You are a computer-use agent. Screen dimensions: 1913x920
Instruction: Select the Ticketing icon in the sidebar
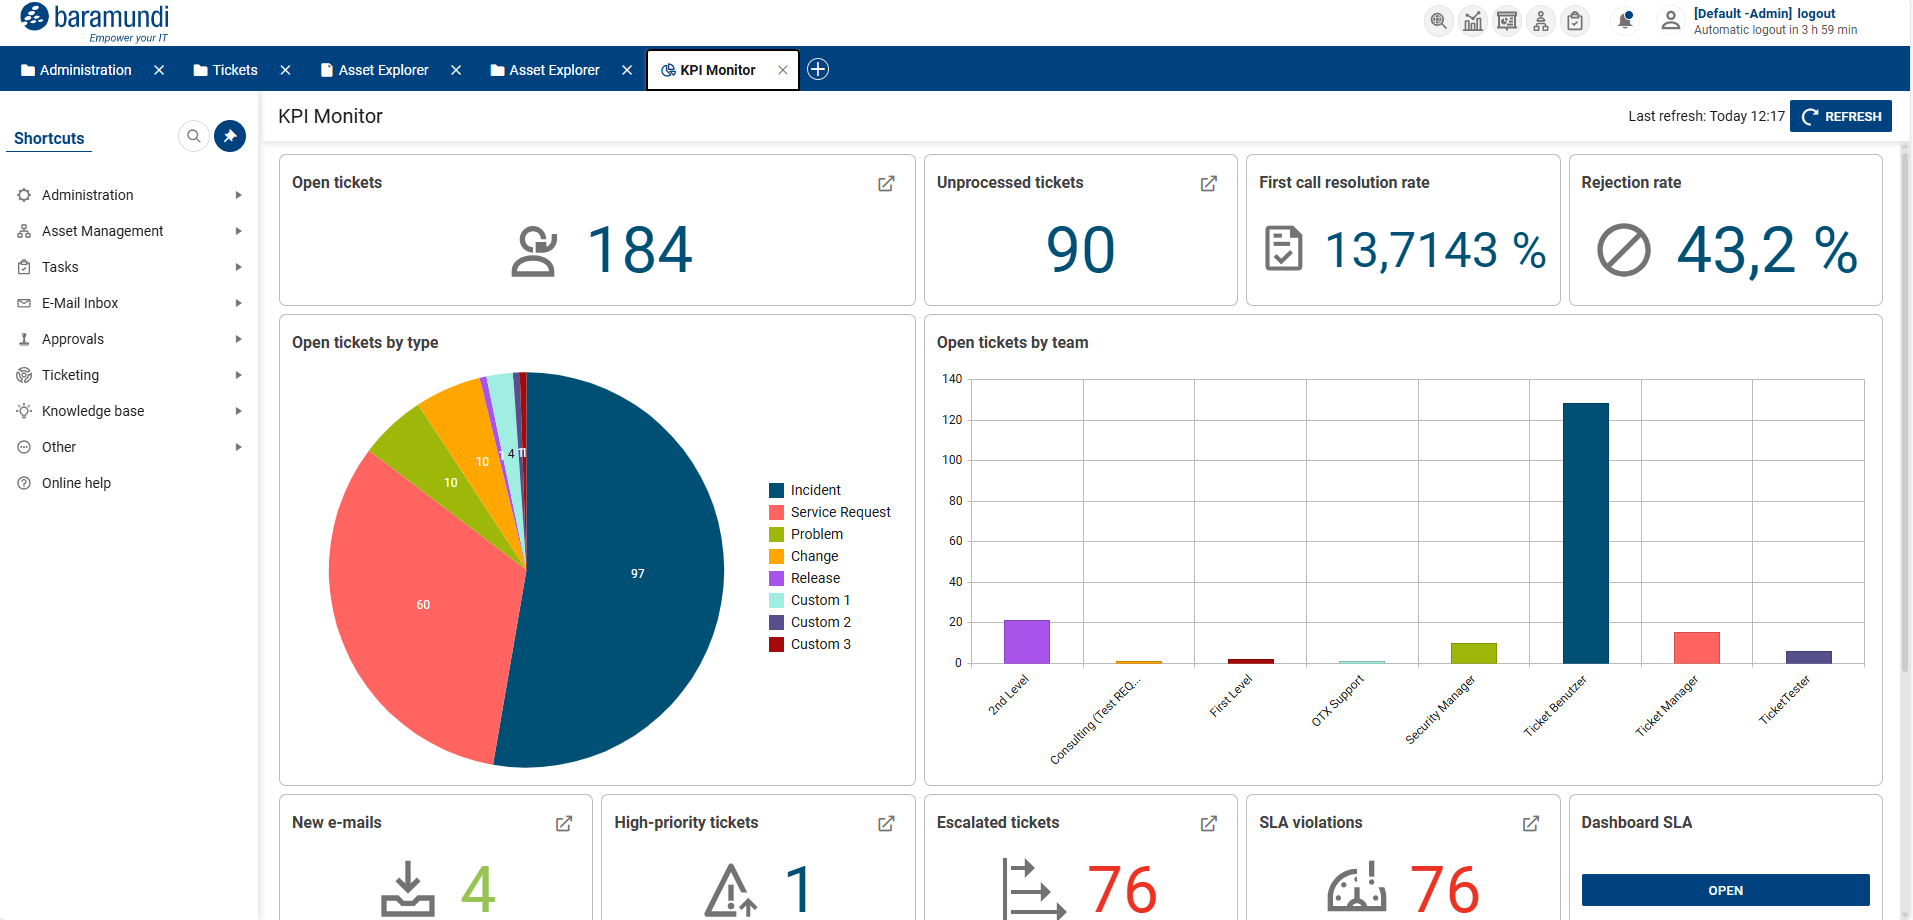(x=23, y=374)
